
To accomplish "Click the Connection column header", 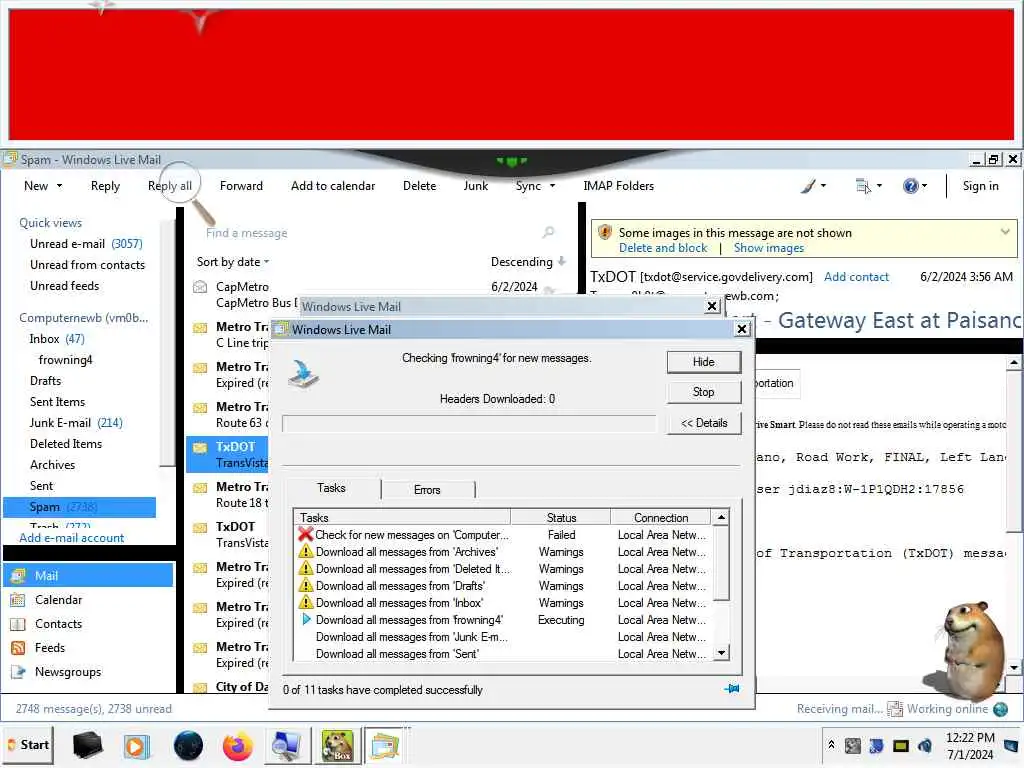I will tap(661, 517).
